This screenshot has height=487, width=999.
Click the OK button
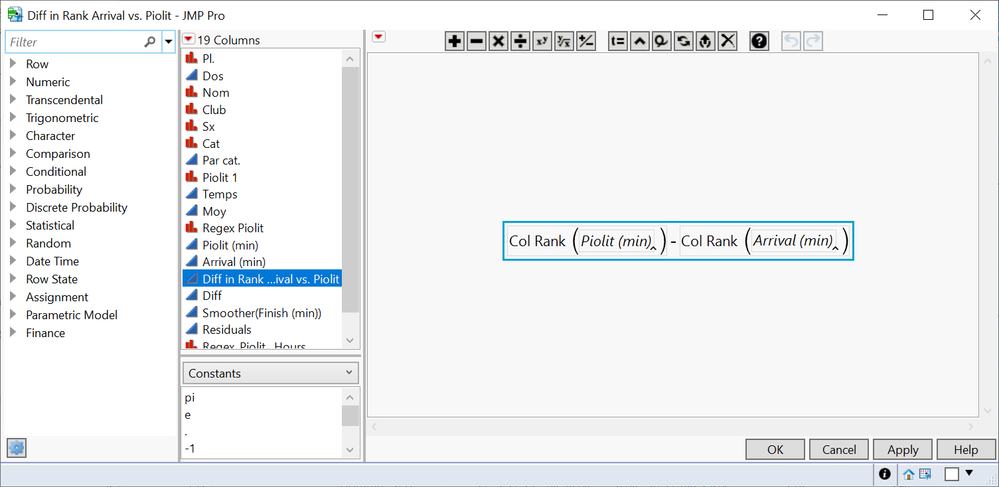[x=775, y=449]
